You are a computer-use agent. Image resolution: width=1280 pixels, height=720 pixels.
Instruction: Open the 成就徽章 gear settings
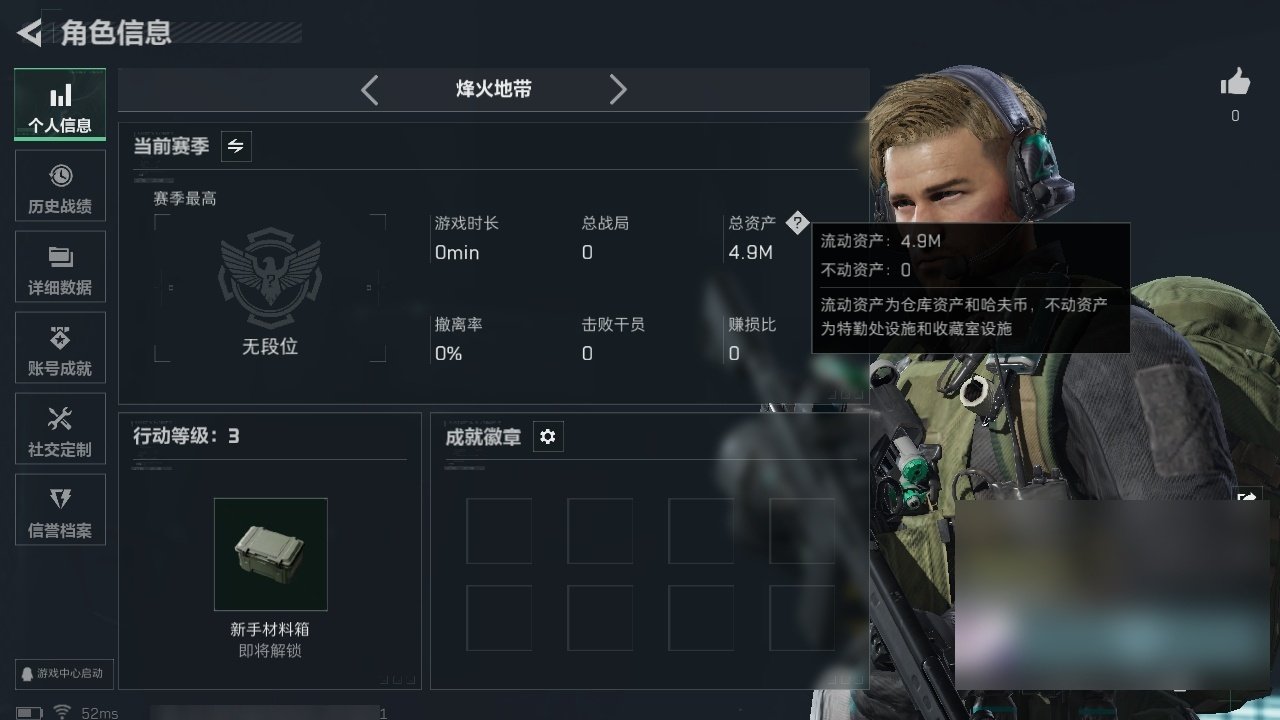[x=548, y=437]
